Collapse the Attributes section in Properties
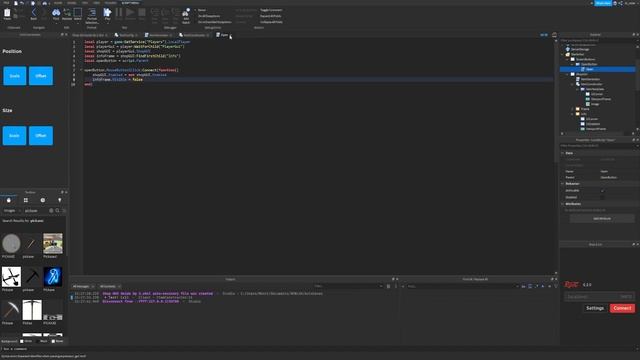This screenshot has height=360, width=640. click(x=563, y=204)
